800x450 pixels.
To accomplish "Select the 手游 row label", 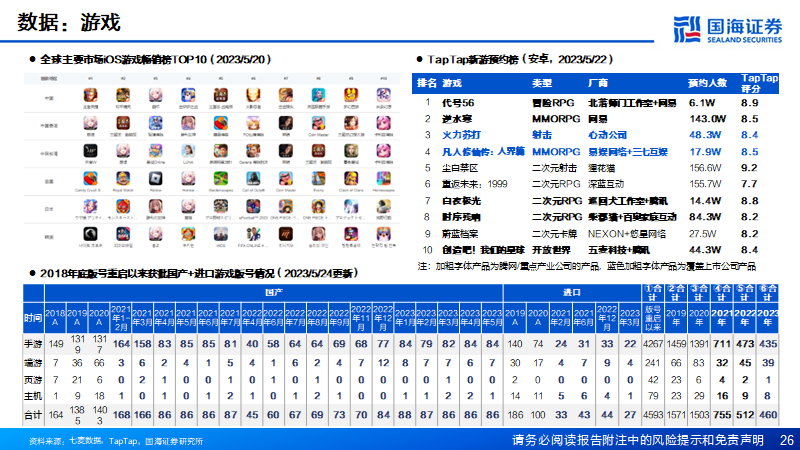I will tap(33, 344).
